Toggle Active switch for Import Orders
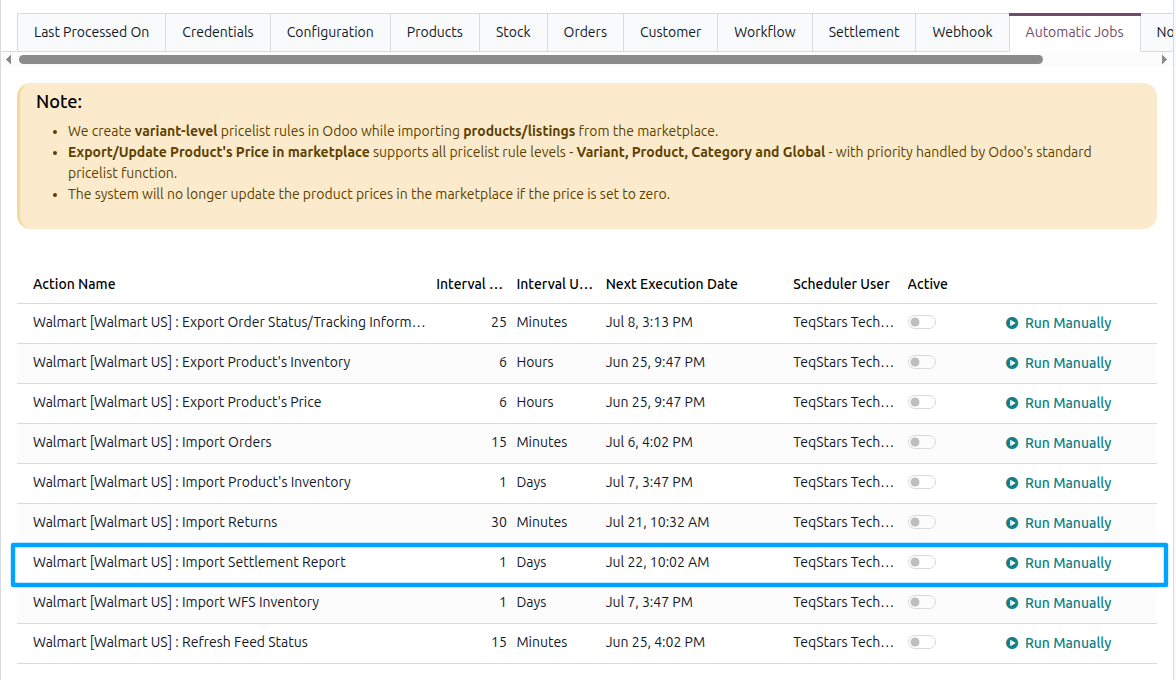The width and height of the screenshot is (1176, 680). tap(922, 442)
